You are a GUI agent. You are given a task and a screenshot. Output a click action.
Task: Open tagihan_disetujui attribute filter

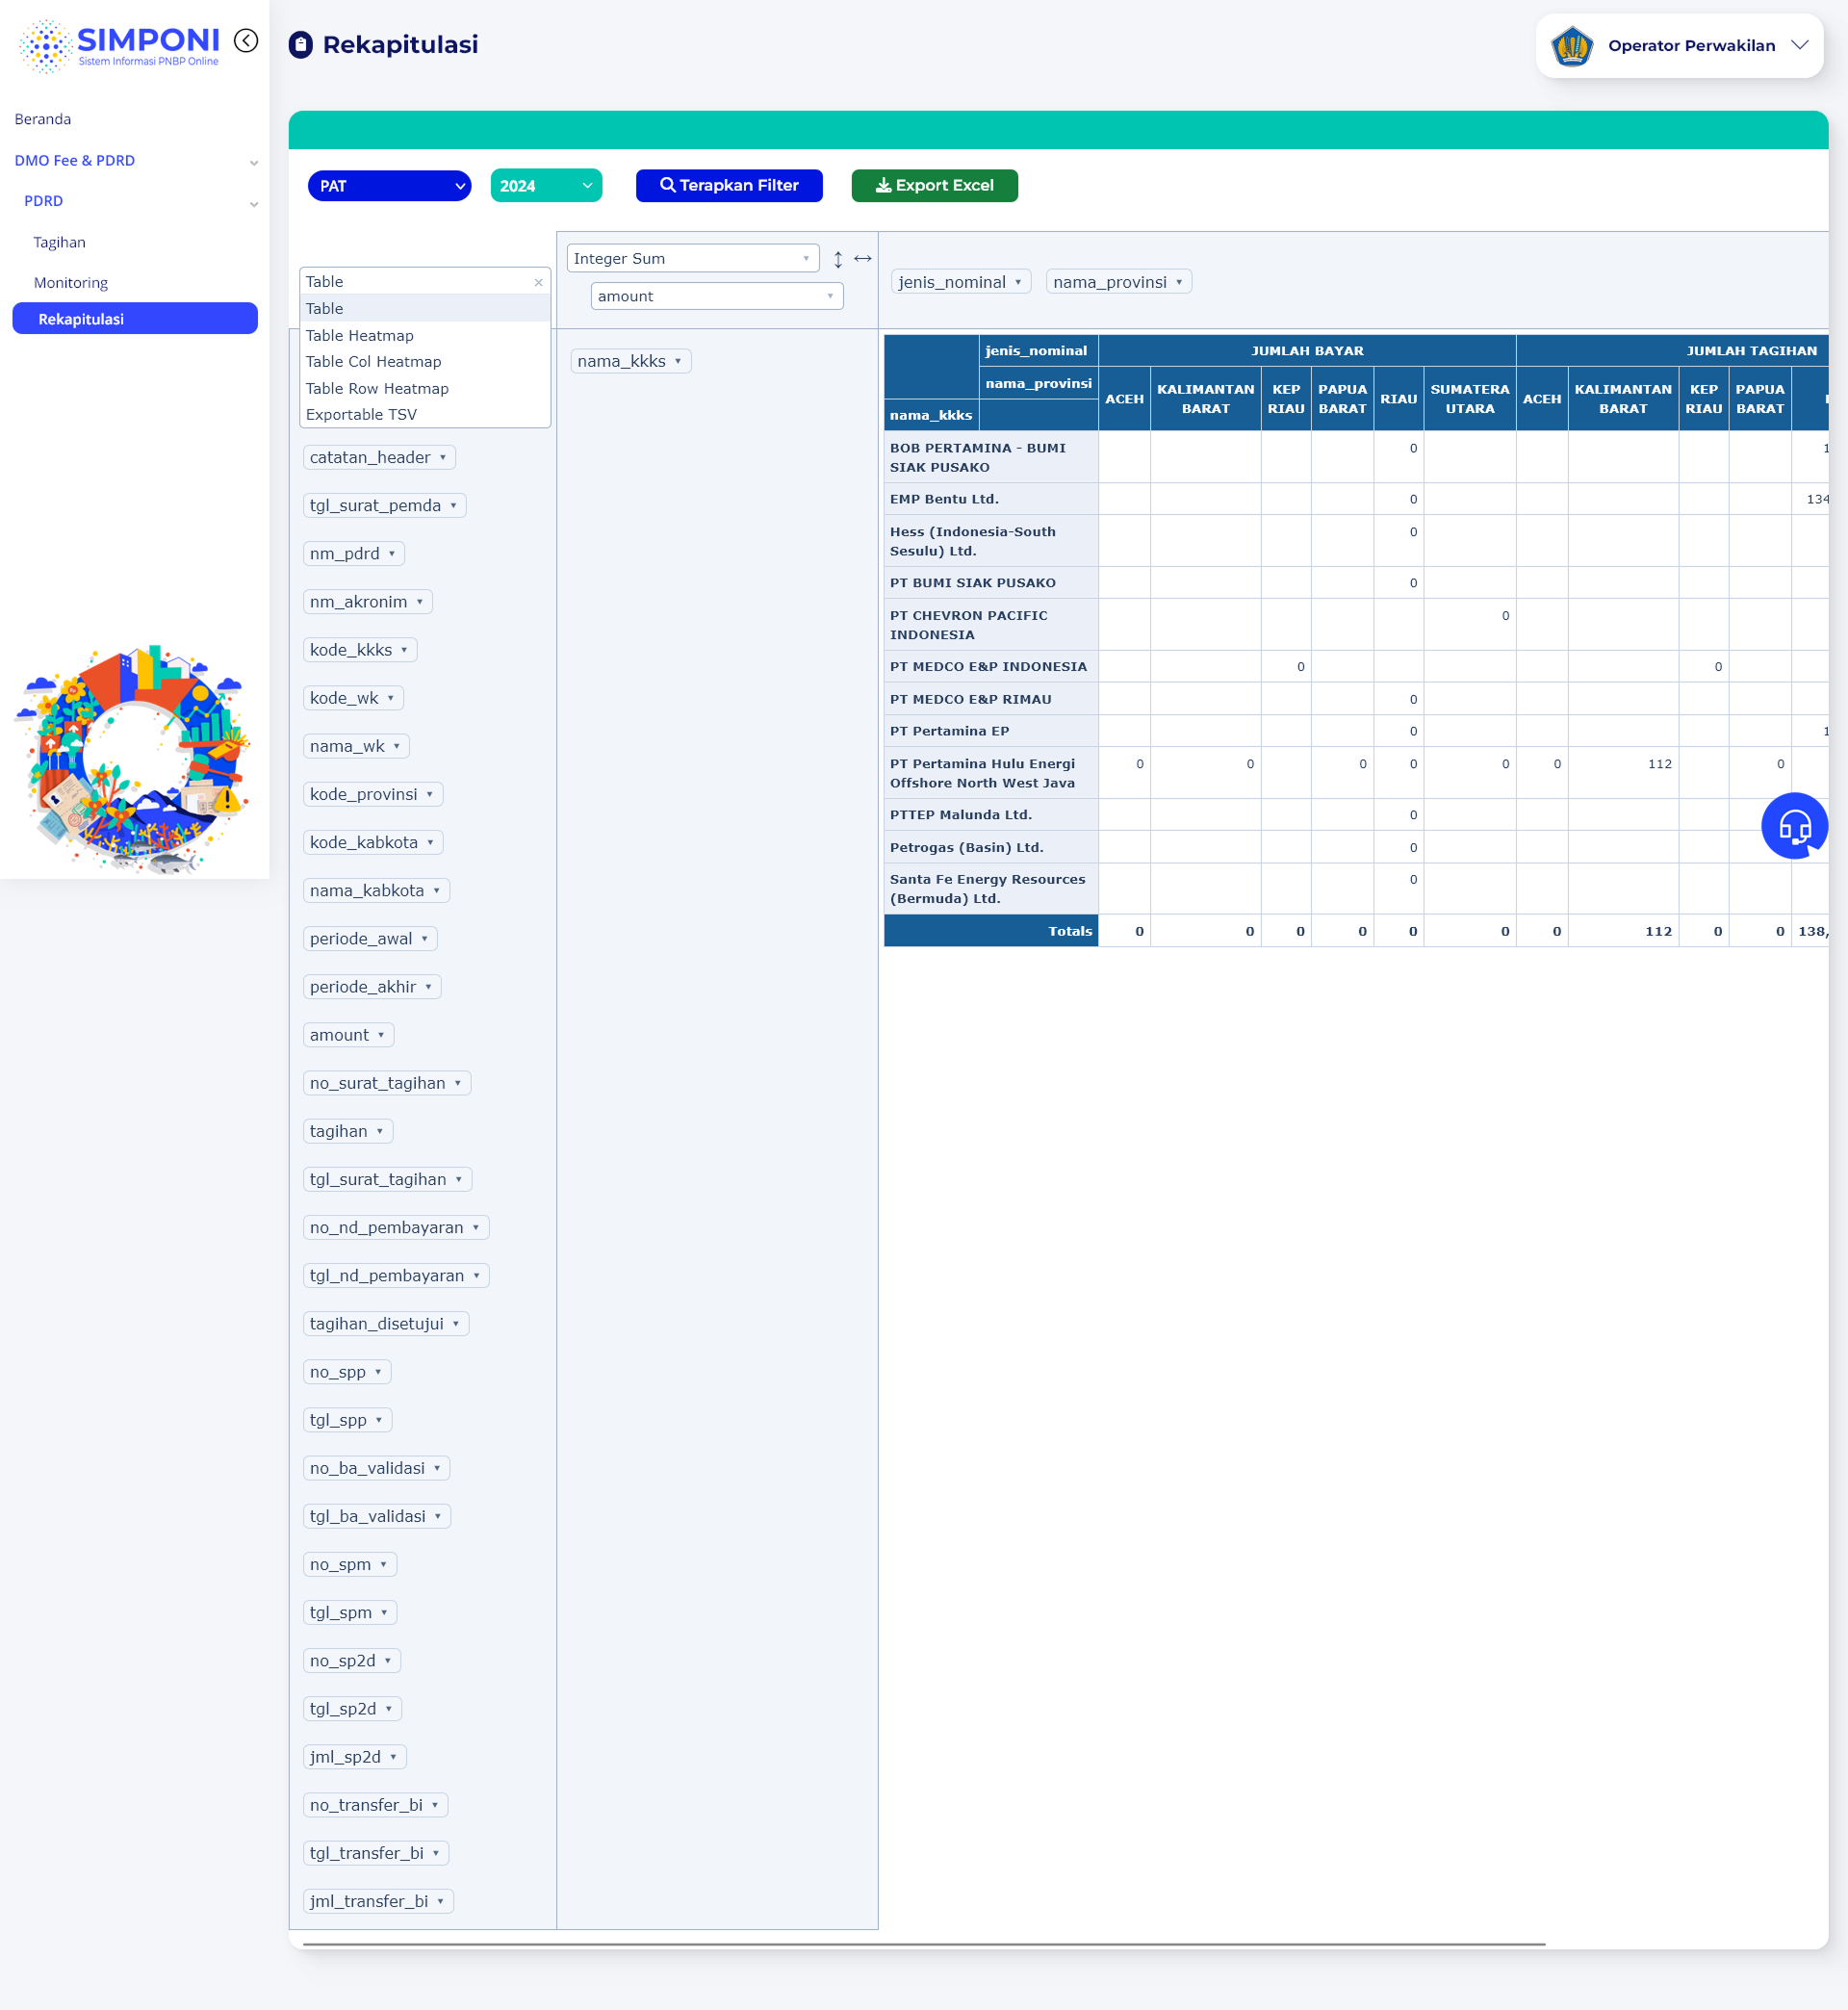tap(456, 1324)
